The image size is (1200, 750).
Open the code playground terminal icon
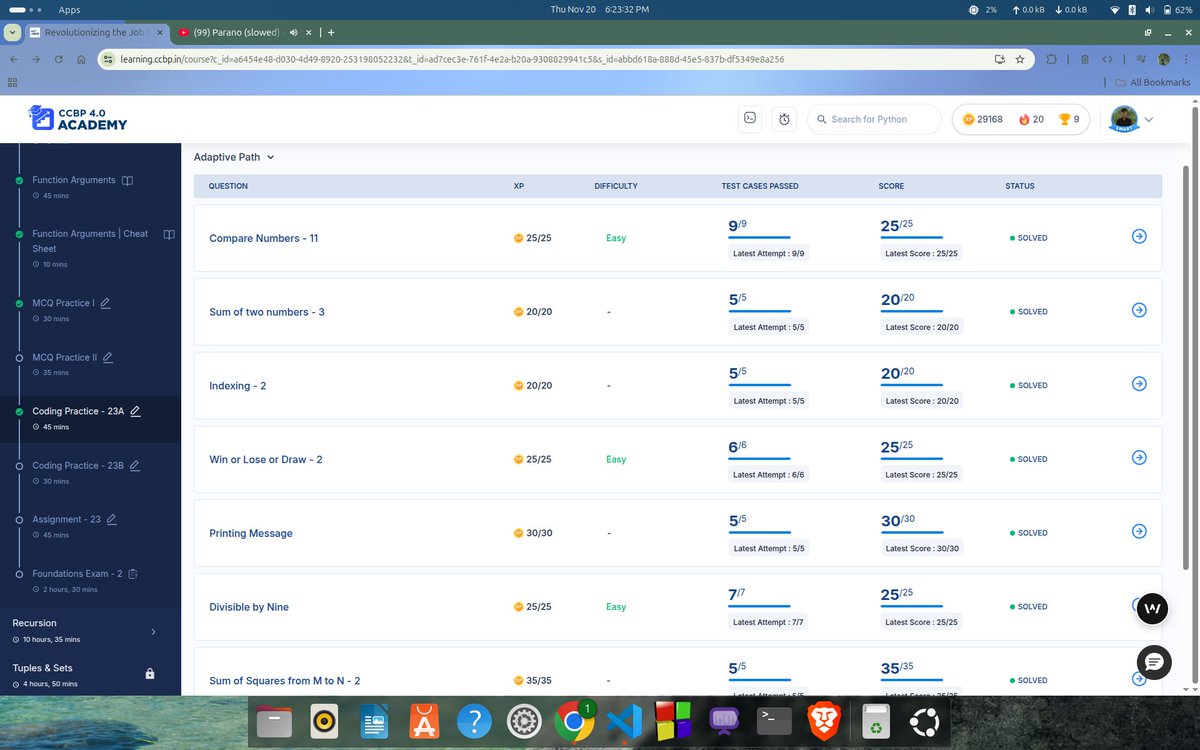(749, 118)
